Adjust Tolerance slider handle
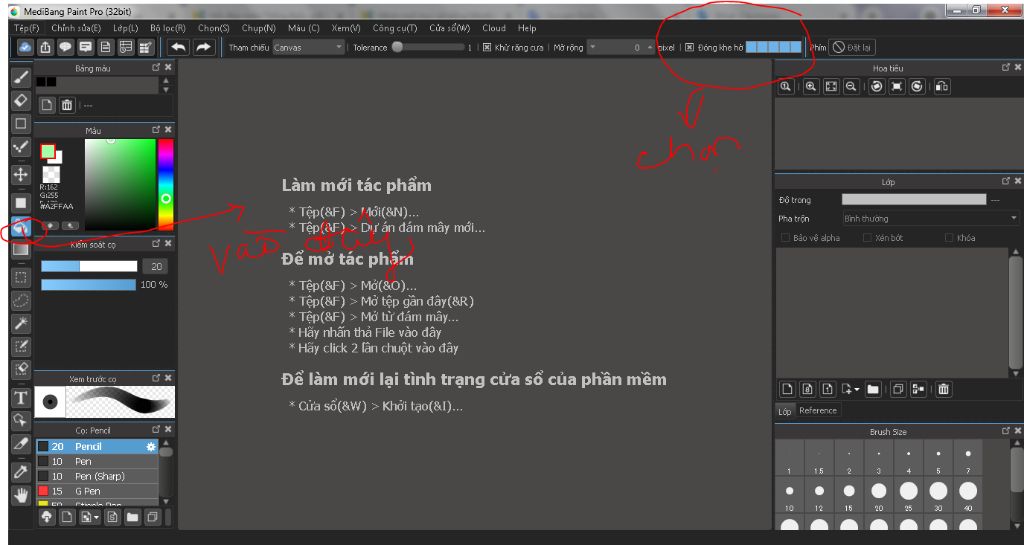This screenshot has height=545, width=1024. coord(397,47)
